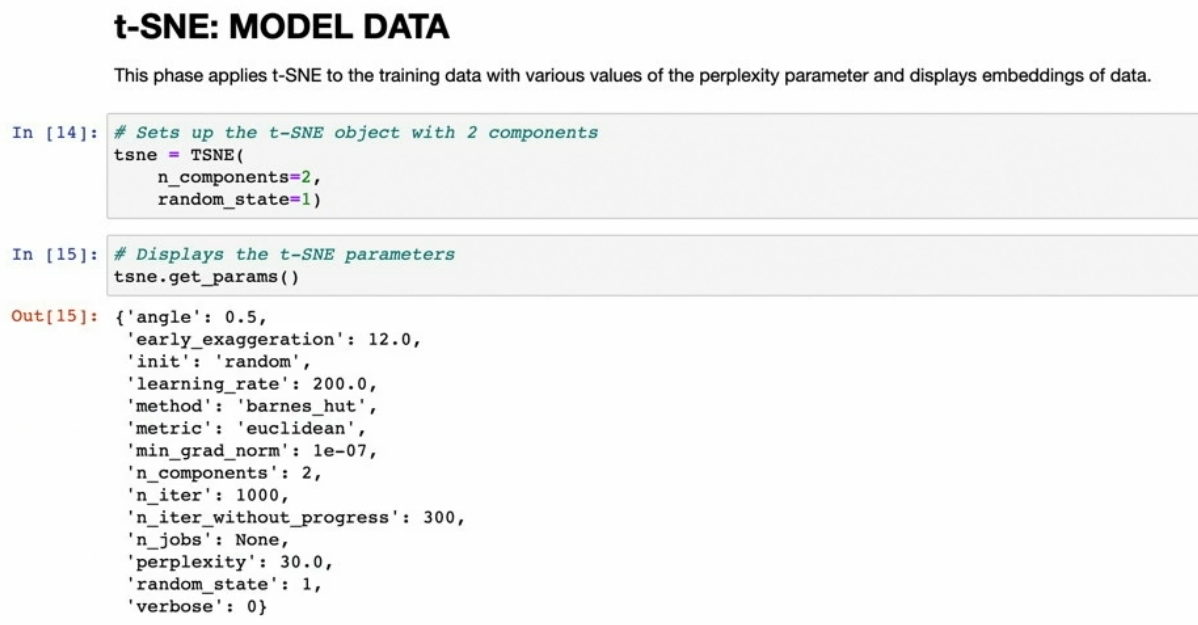
Task: Click the 'early_exaggeration': 12.0 output line
Action: (x=272, y=339)
